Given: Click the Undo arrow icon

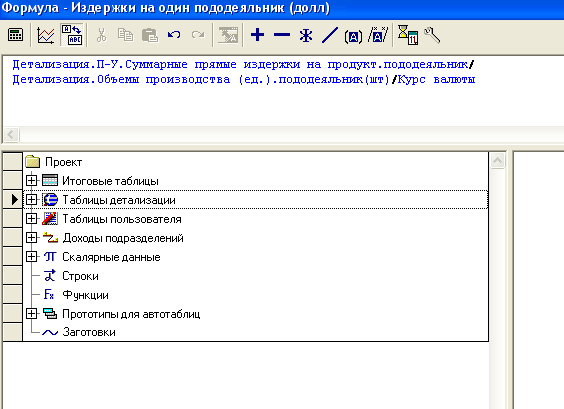Looking at the screenshot, I should coord(174,35).
